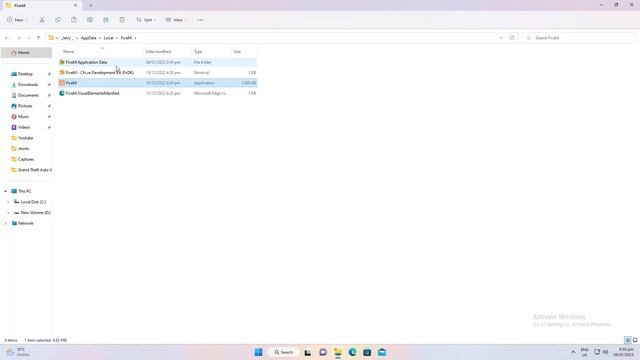Click the Cut icon in toolbar
This screenshot has height=360, width=640.
point(42,20)
